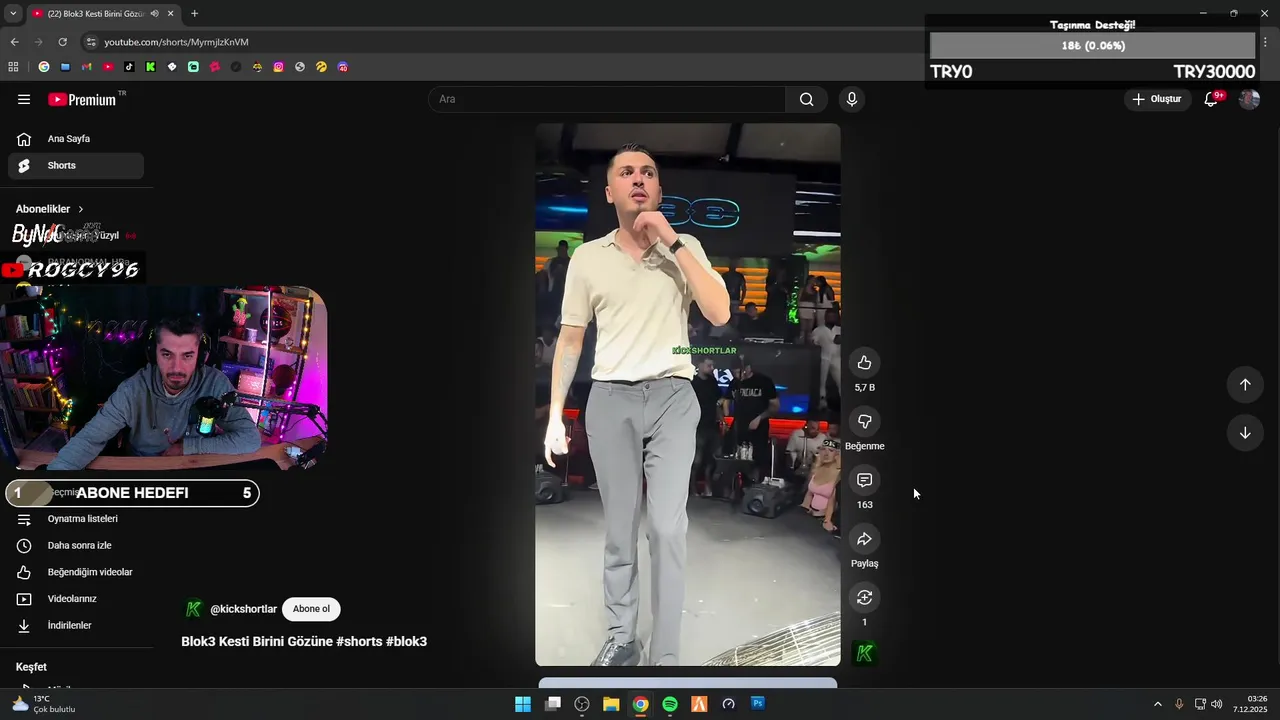
Task: Show hidden system tray icons
Action: click(x=1158, y=704)
